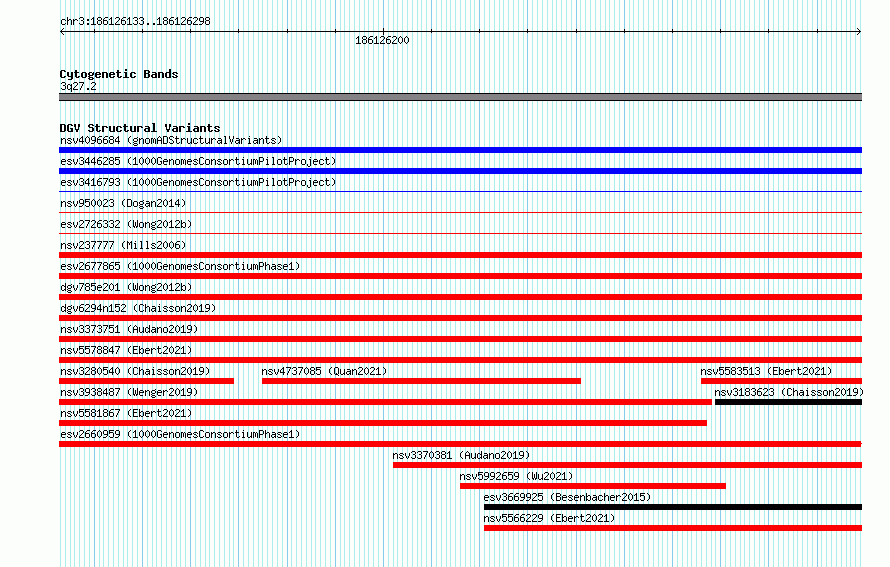Open esv3446285 (1000GenomesConsortiumPilotProject) label

coord(198,161)
